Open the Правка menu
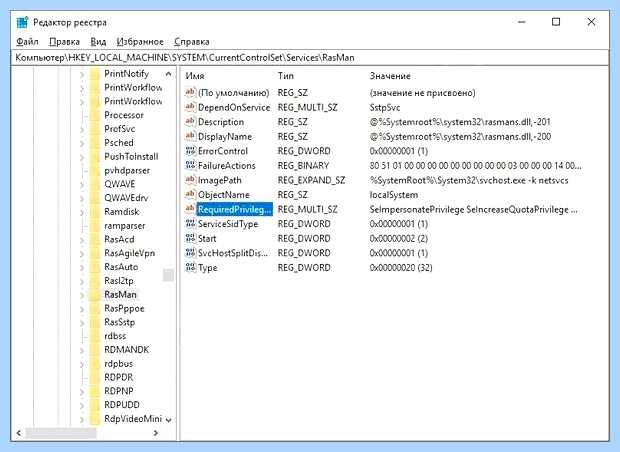The width and height of the screenshot is (620, 452). (64, 42)
